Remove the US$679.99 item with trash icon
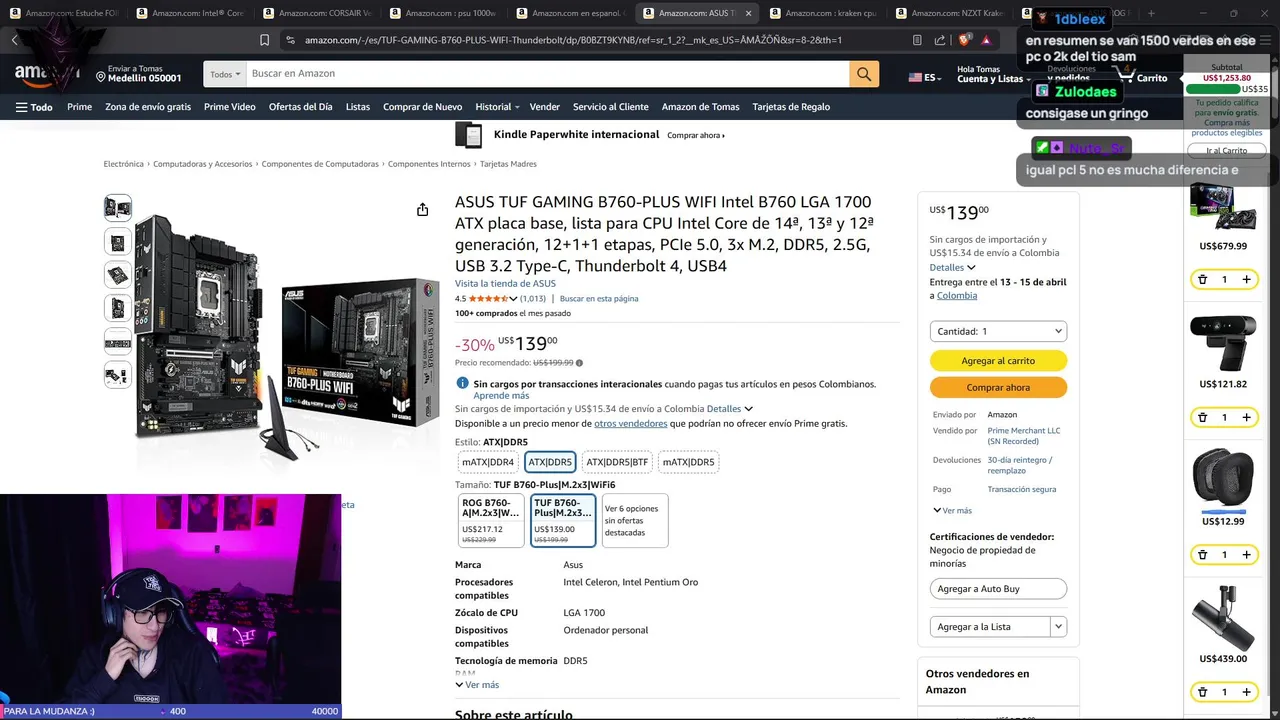This screenshot has height=720, width=1280. pos(1203,279)
